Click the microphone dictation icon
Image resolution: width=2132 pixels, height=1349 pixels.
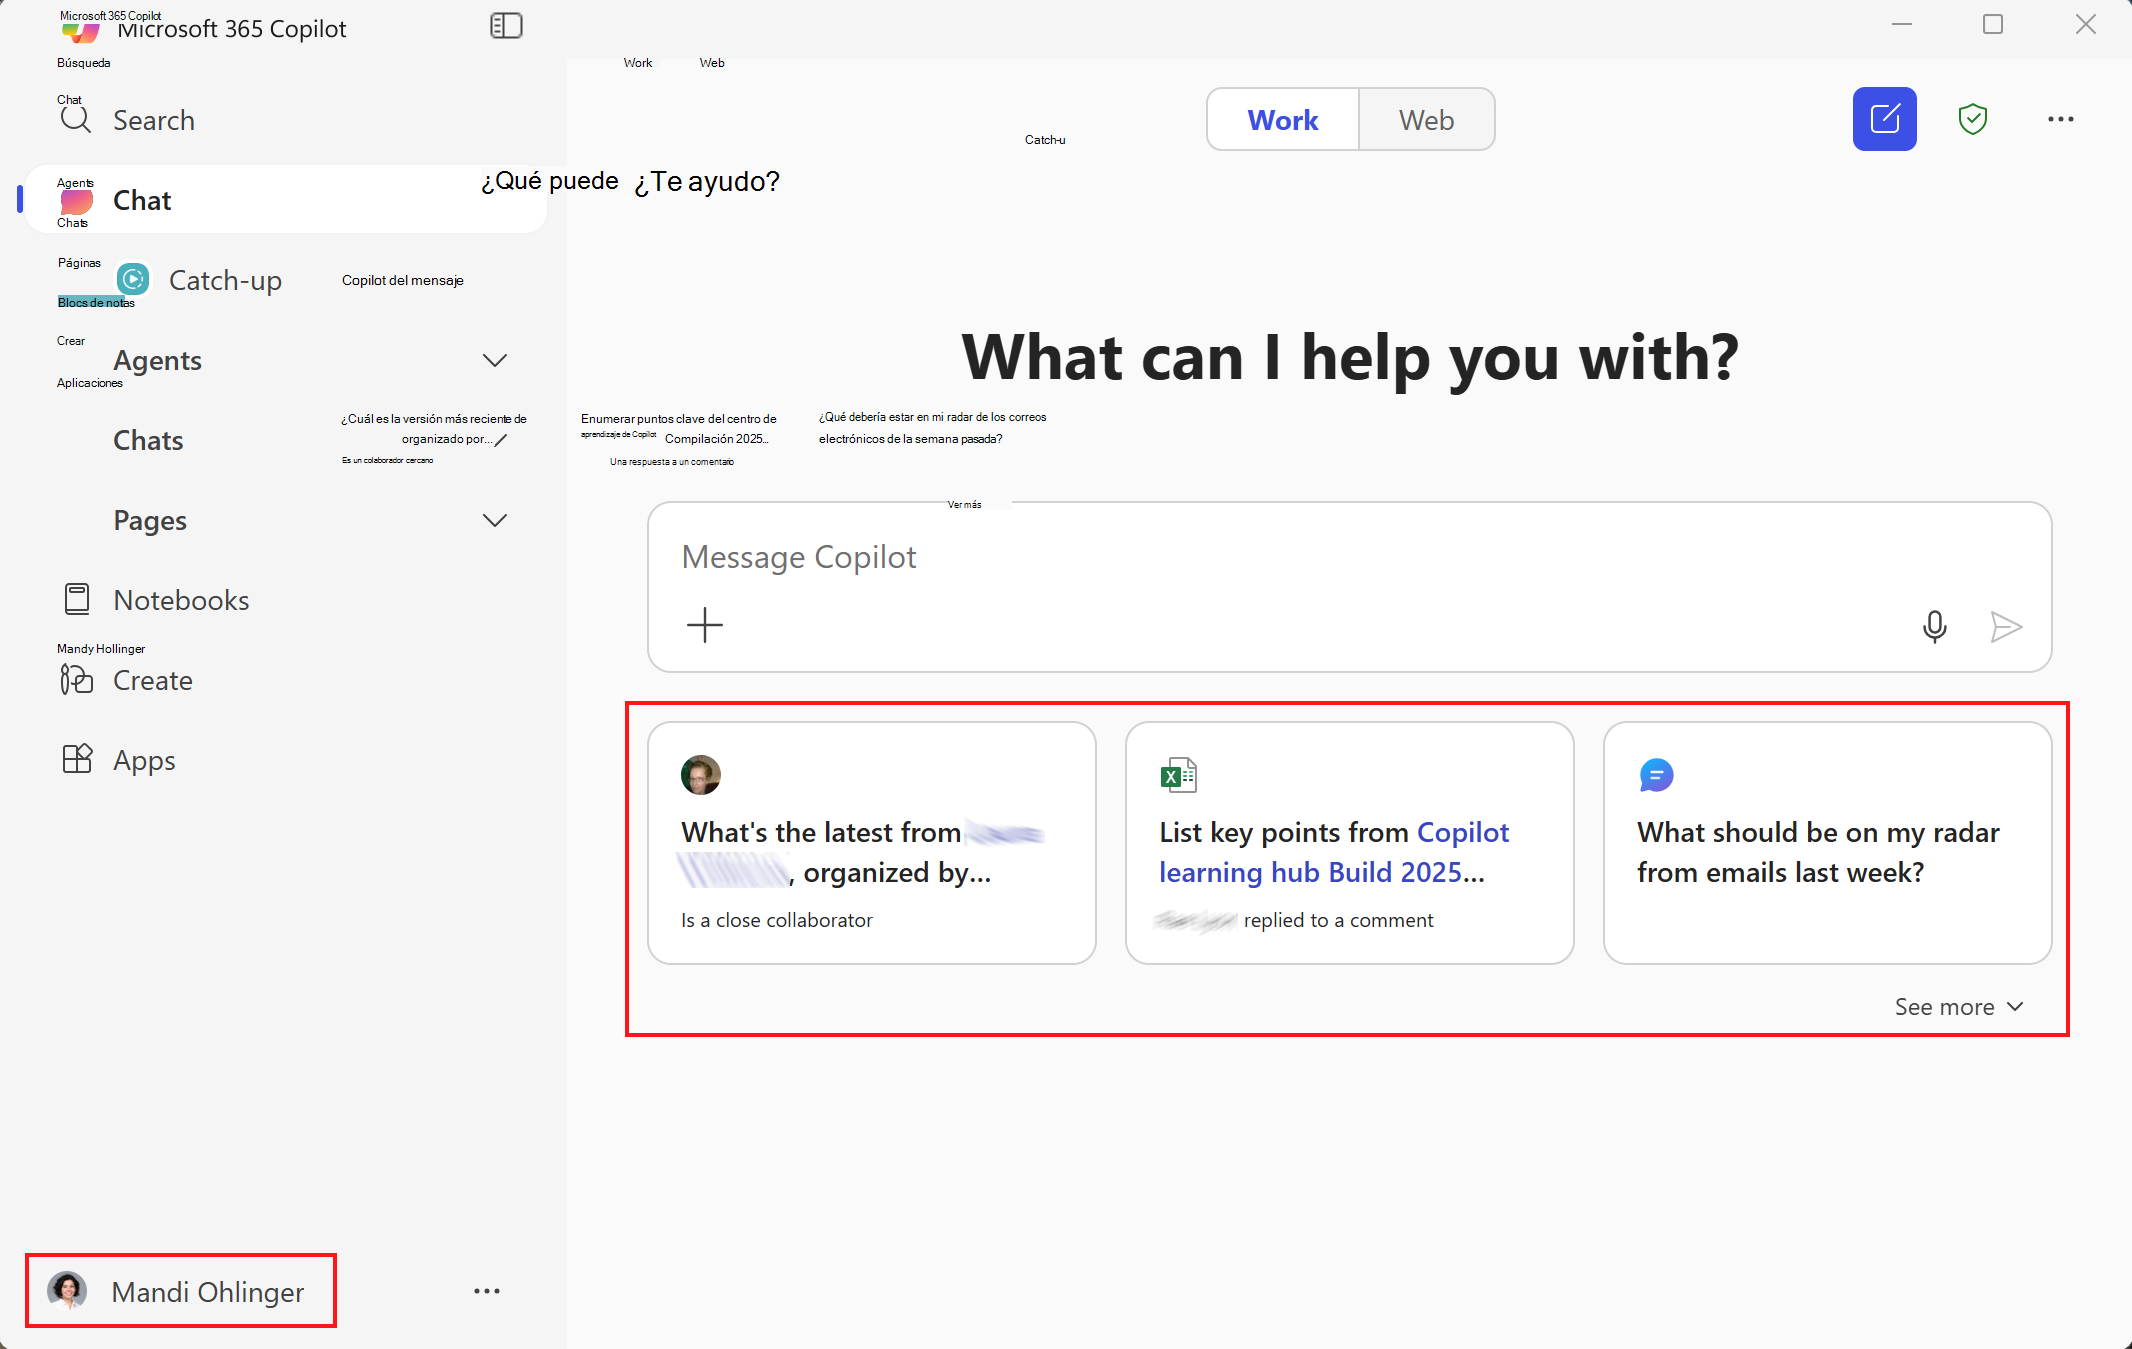[x=1934, y=627]
